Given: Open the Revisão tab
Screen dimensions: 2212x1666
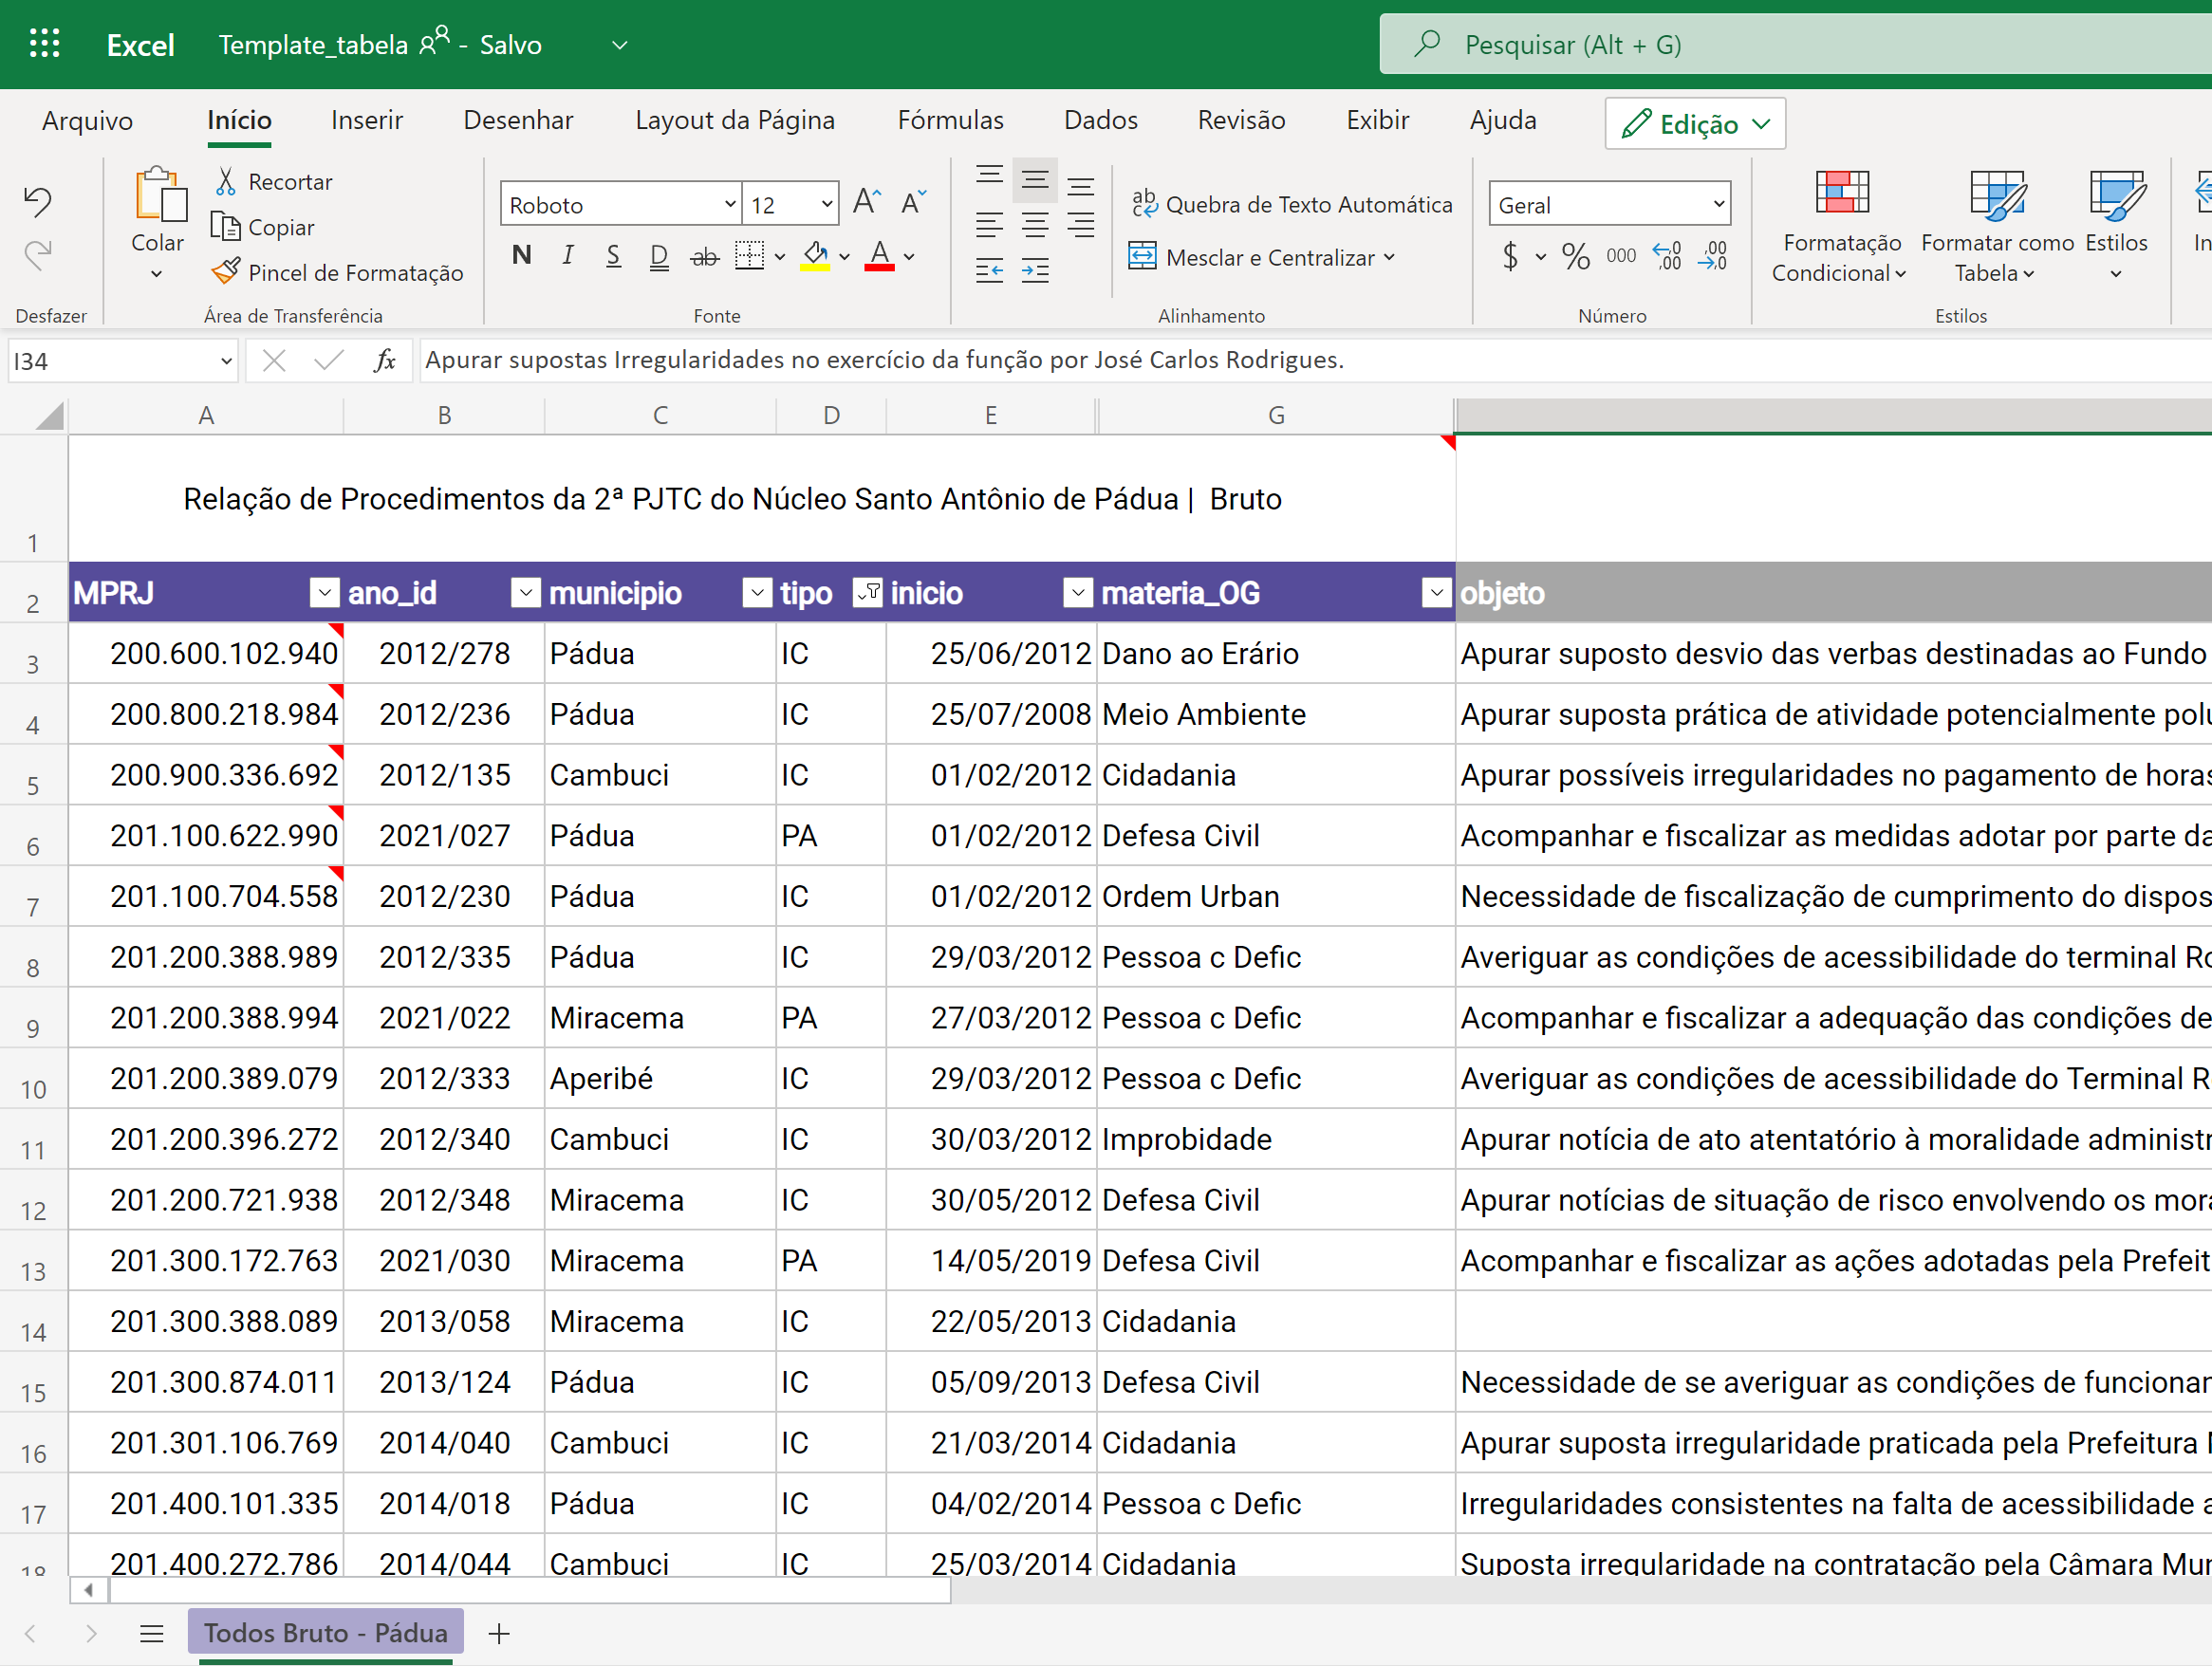Looking at the screenshot, I should [1242, 120].
